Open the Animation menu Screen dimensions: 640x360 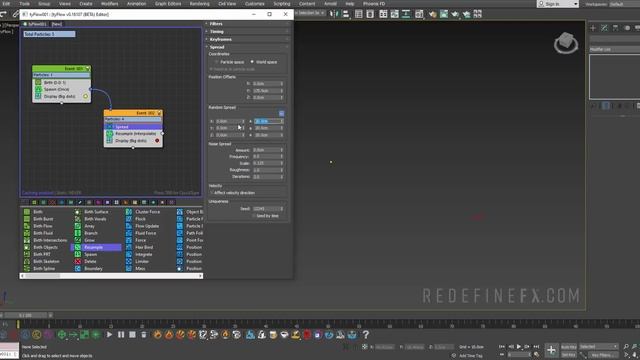(136, 4)
